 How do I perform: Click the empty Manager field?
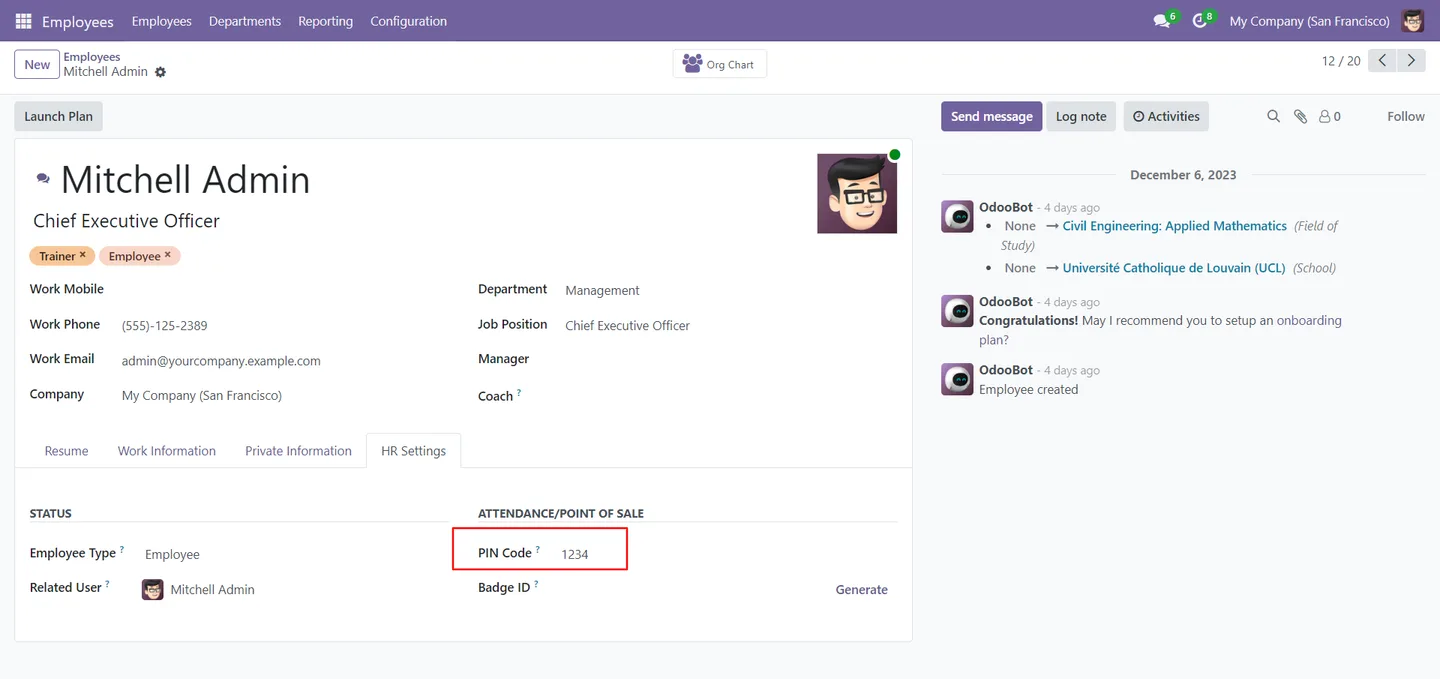[x=729, y=360]
